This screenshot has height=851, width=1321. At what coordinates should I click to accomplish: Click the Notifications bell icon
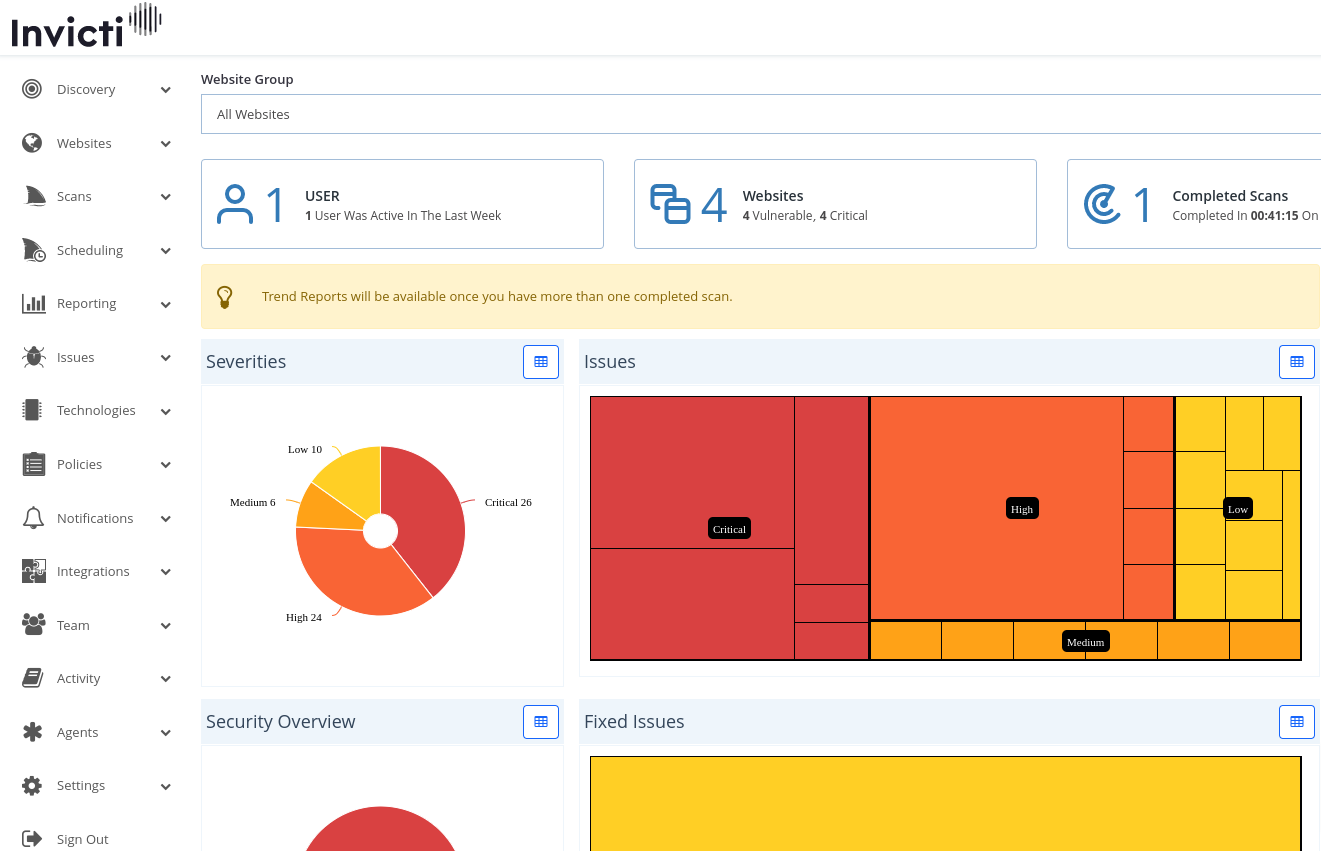31,518
